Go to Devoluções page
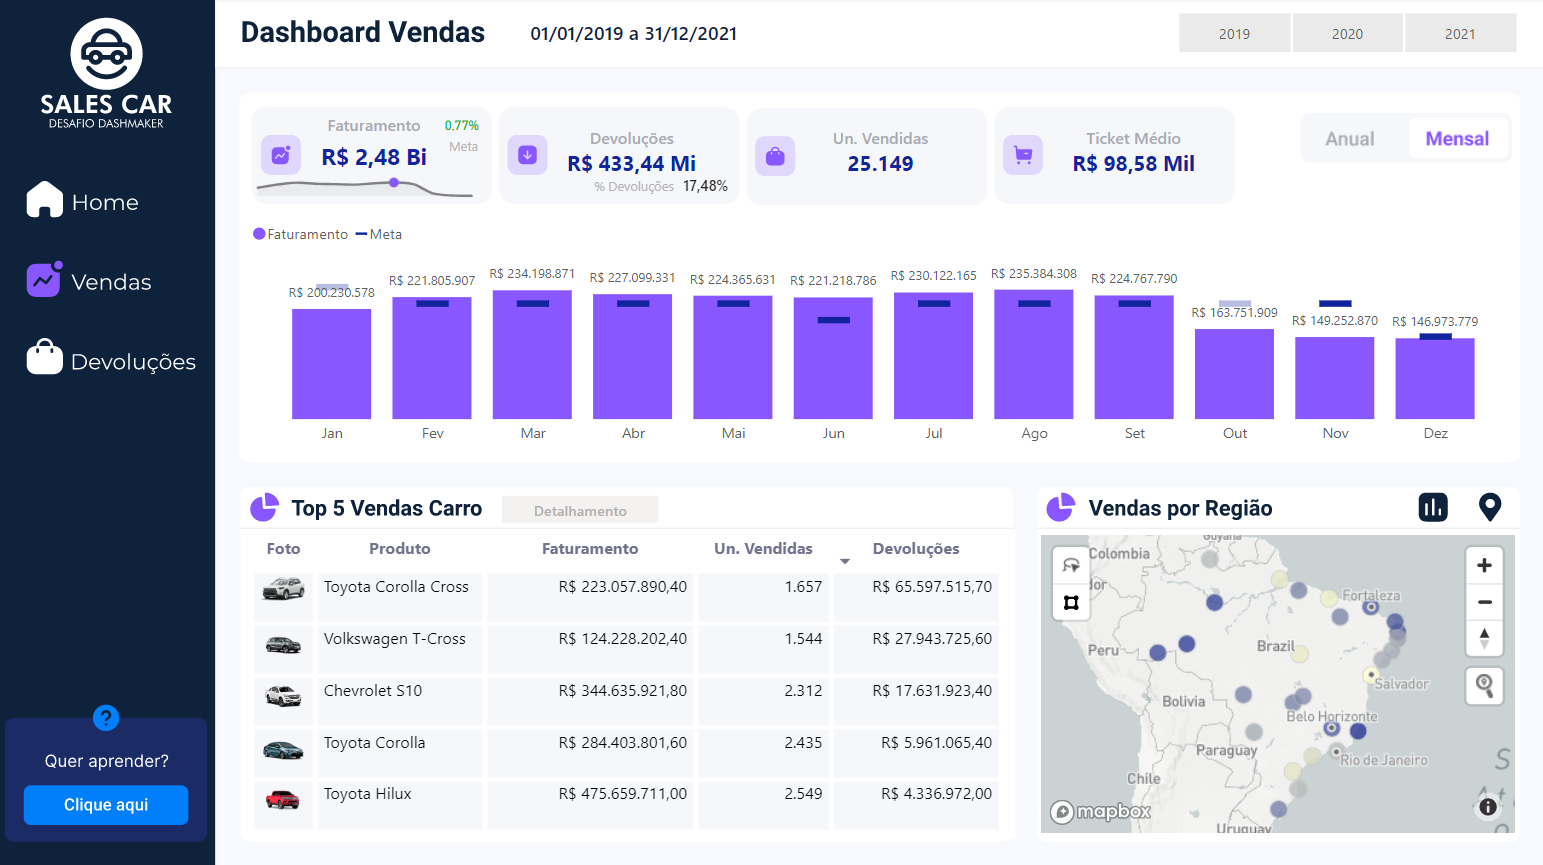 point(133,362)
